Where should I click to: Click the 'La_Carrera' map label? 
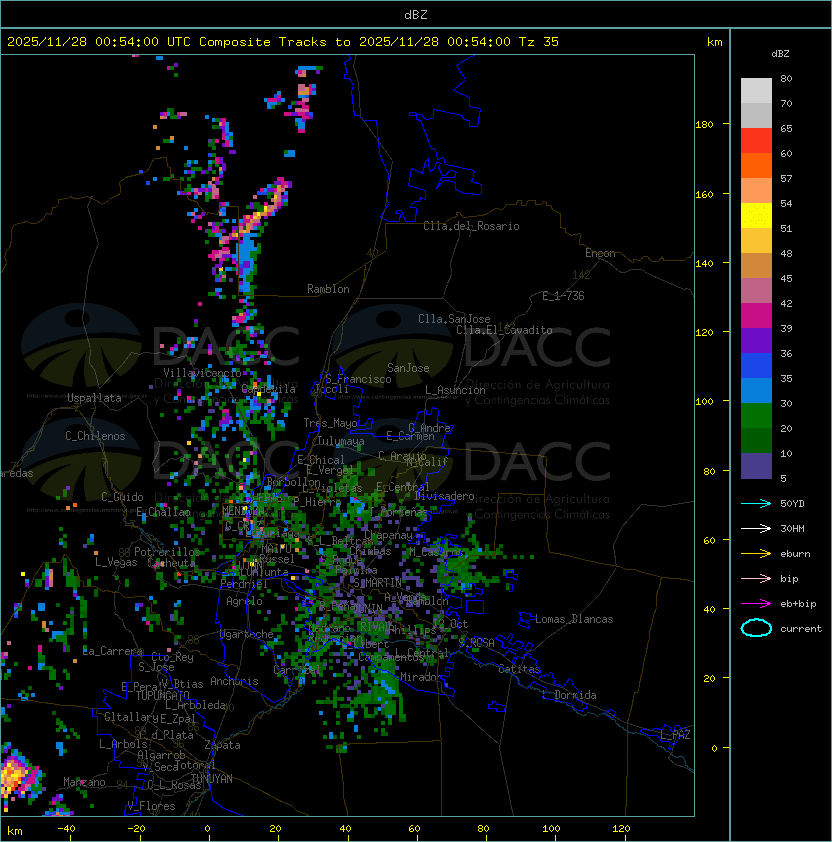[x=113, y=651]
